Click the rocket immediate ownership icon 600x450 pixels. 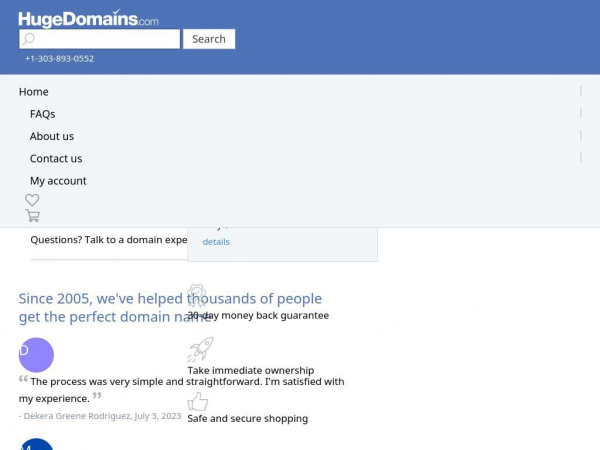(x=201, y=349)
